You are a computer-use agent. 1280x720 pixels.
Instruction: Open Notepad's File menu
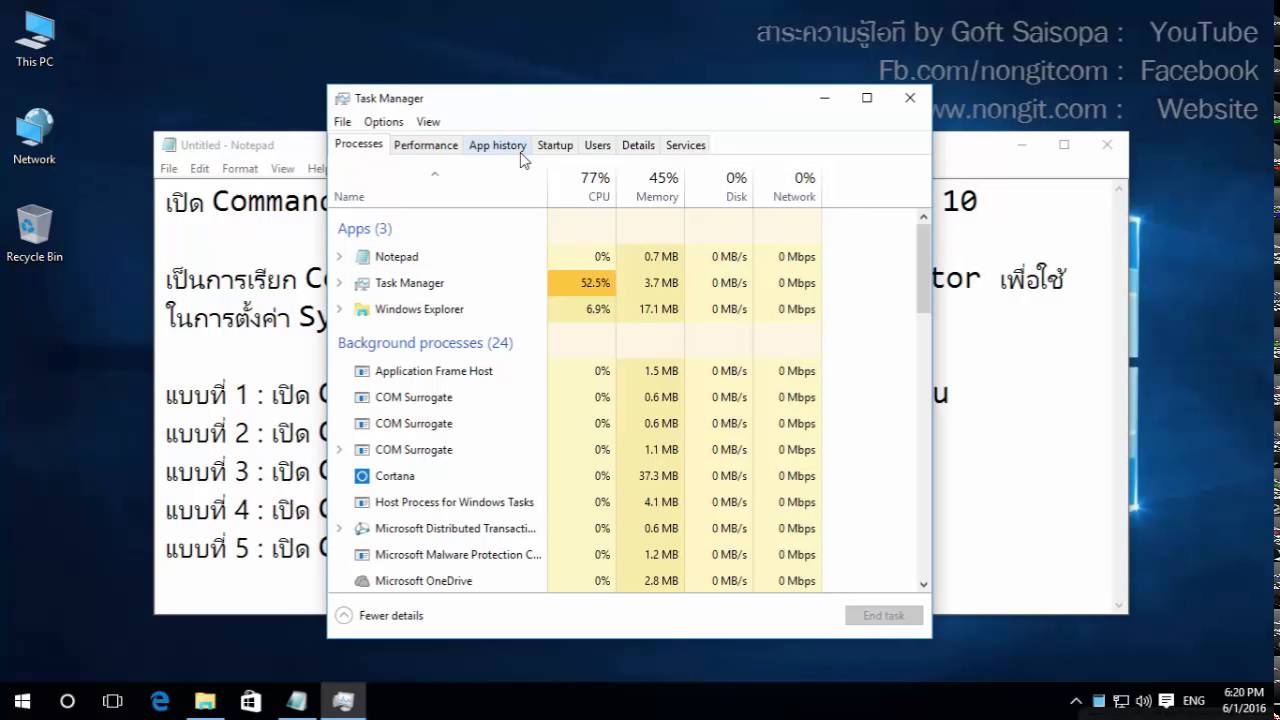pyautogui.click(x=169, y=169)
